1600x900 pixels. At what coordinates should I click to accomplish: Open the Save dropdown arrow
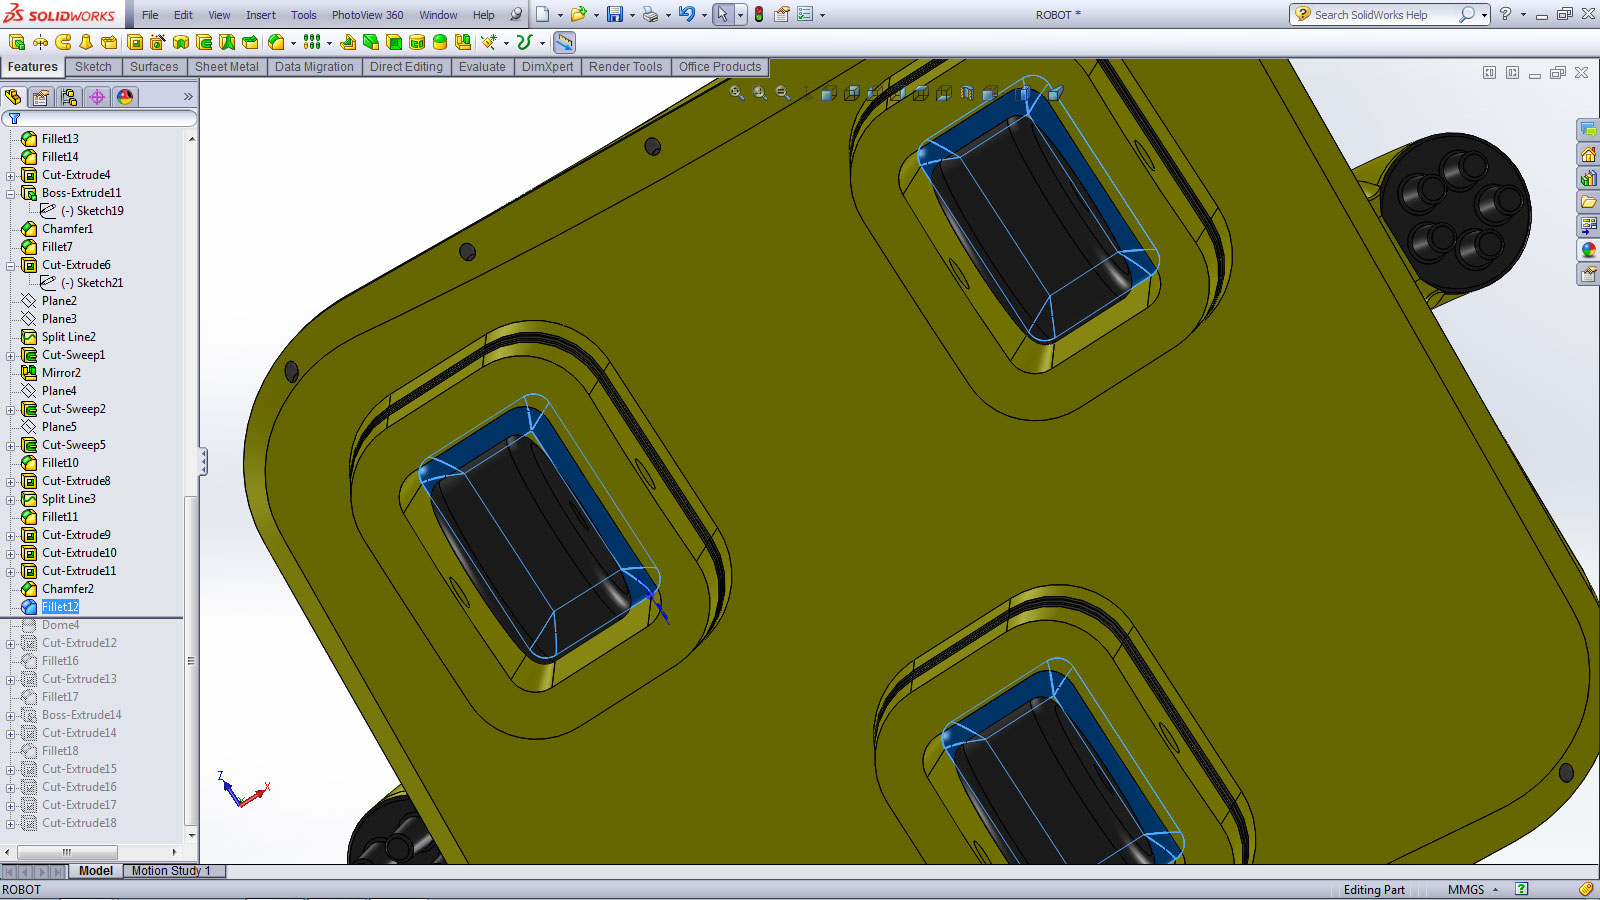tap(631, 15)
